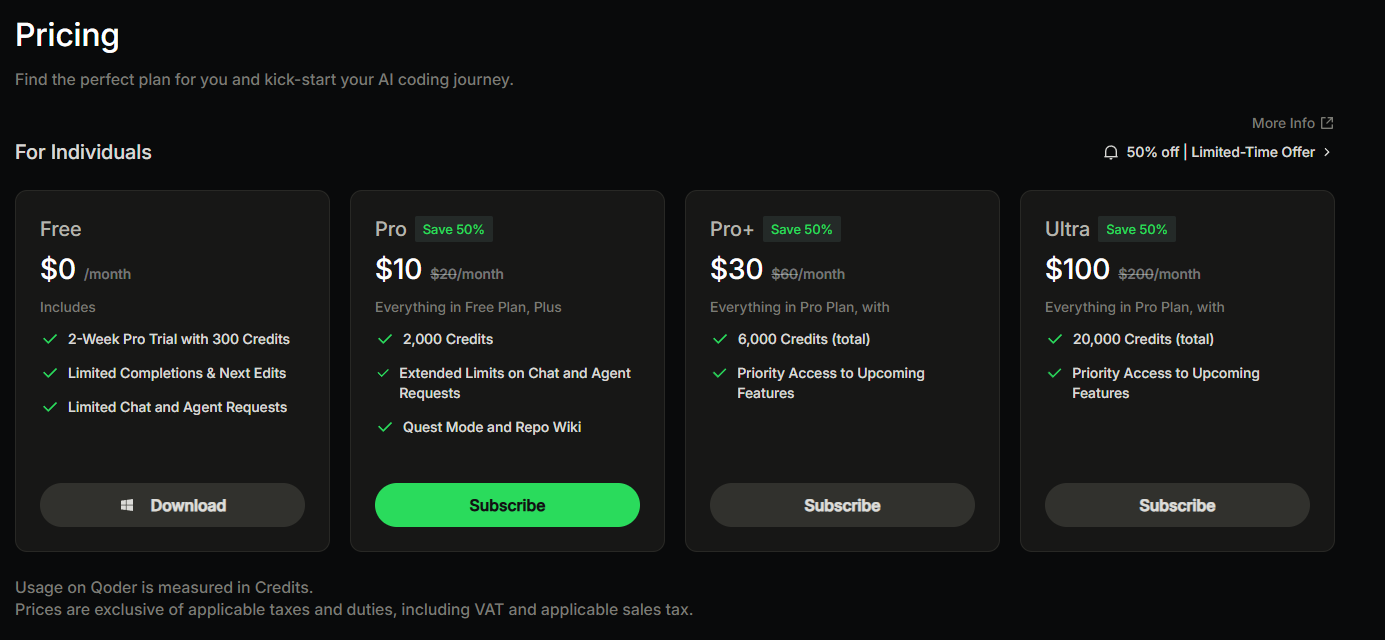Click the checkmark beside 2,000 Credits

(x=385, y=340)
